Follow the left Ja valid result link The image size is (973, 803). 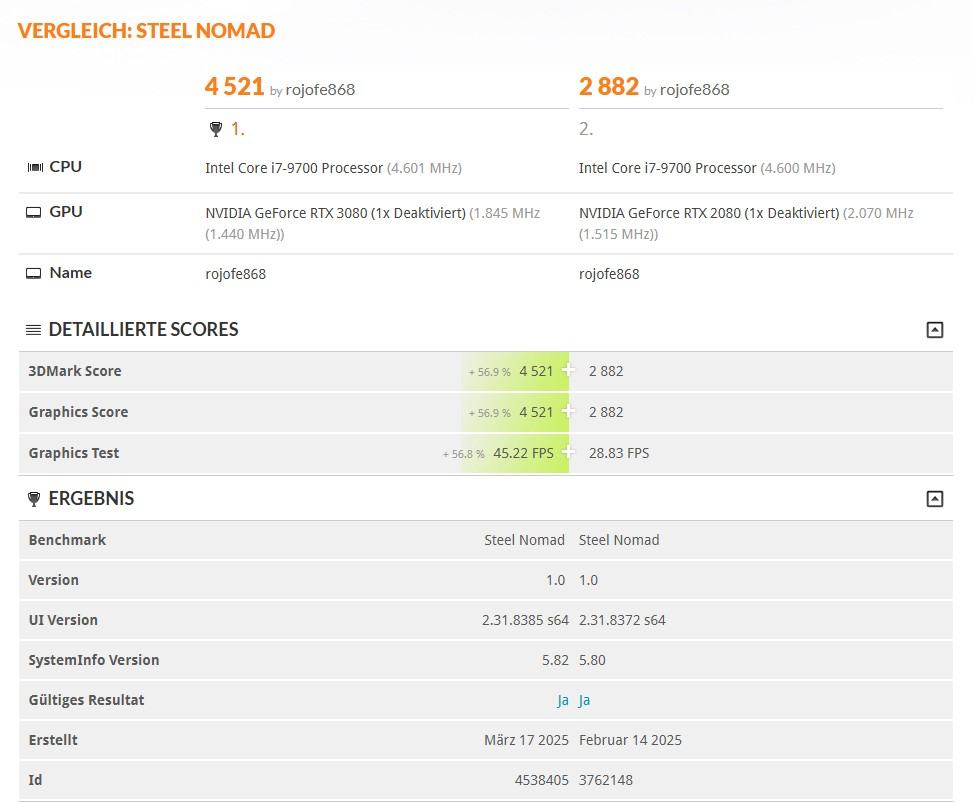563,700
